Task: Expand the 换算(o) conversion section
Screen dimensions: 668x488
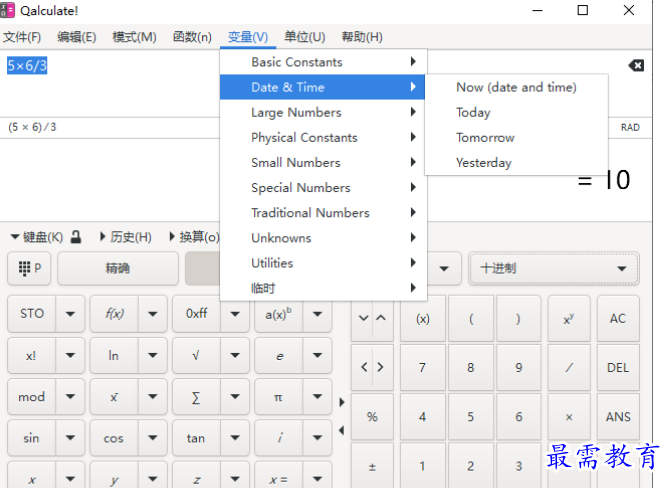Action: pos(194,237)
